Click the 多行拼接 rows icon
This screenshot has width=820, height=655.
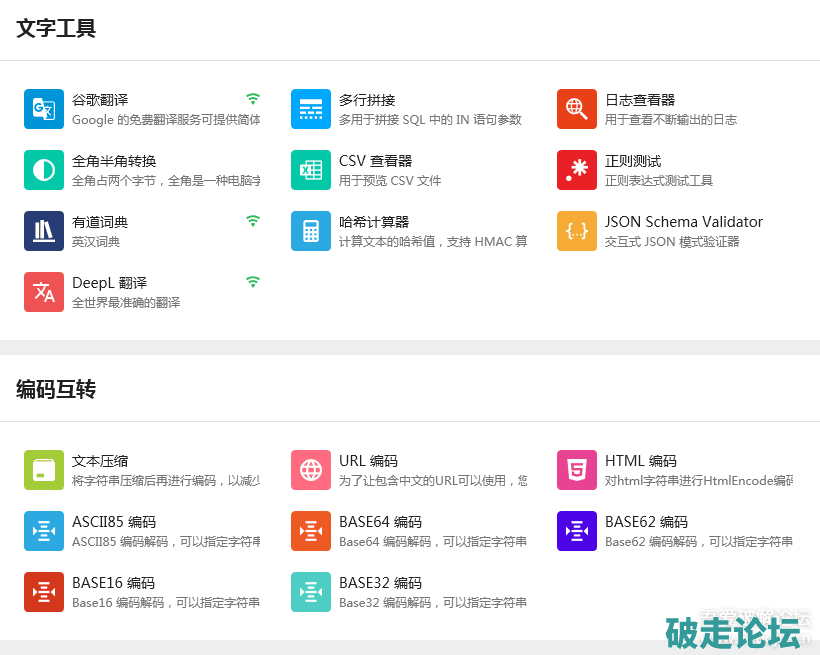(311, 109)
